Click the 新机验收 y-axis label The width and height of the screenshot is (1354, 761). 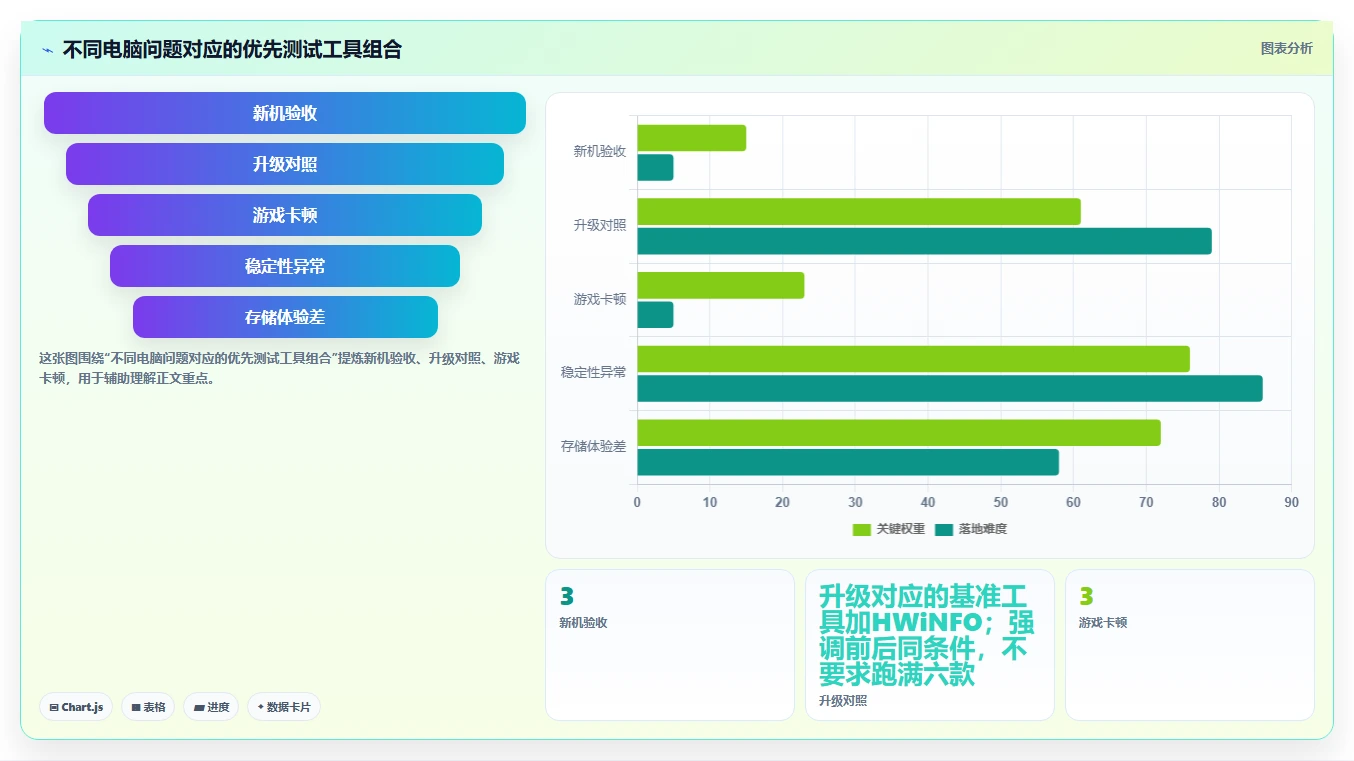[600, 152]
